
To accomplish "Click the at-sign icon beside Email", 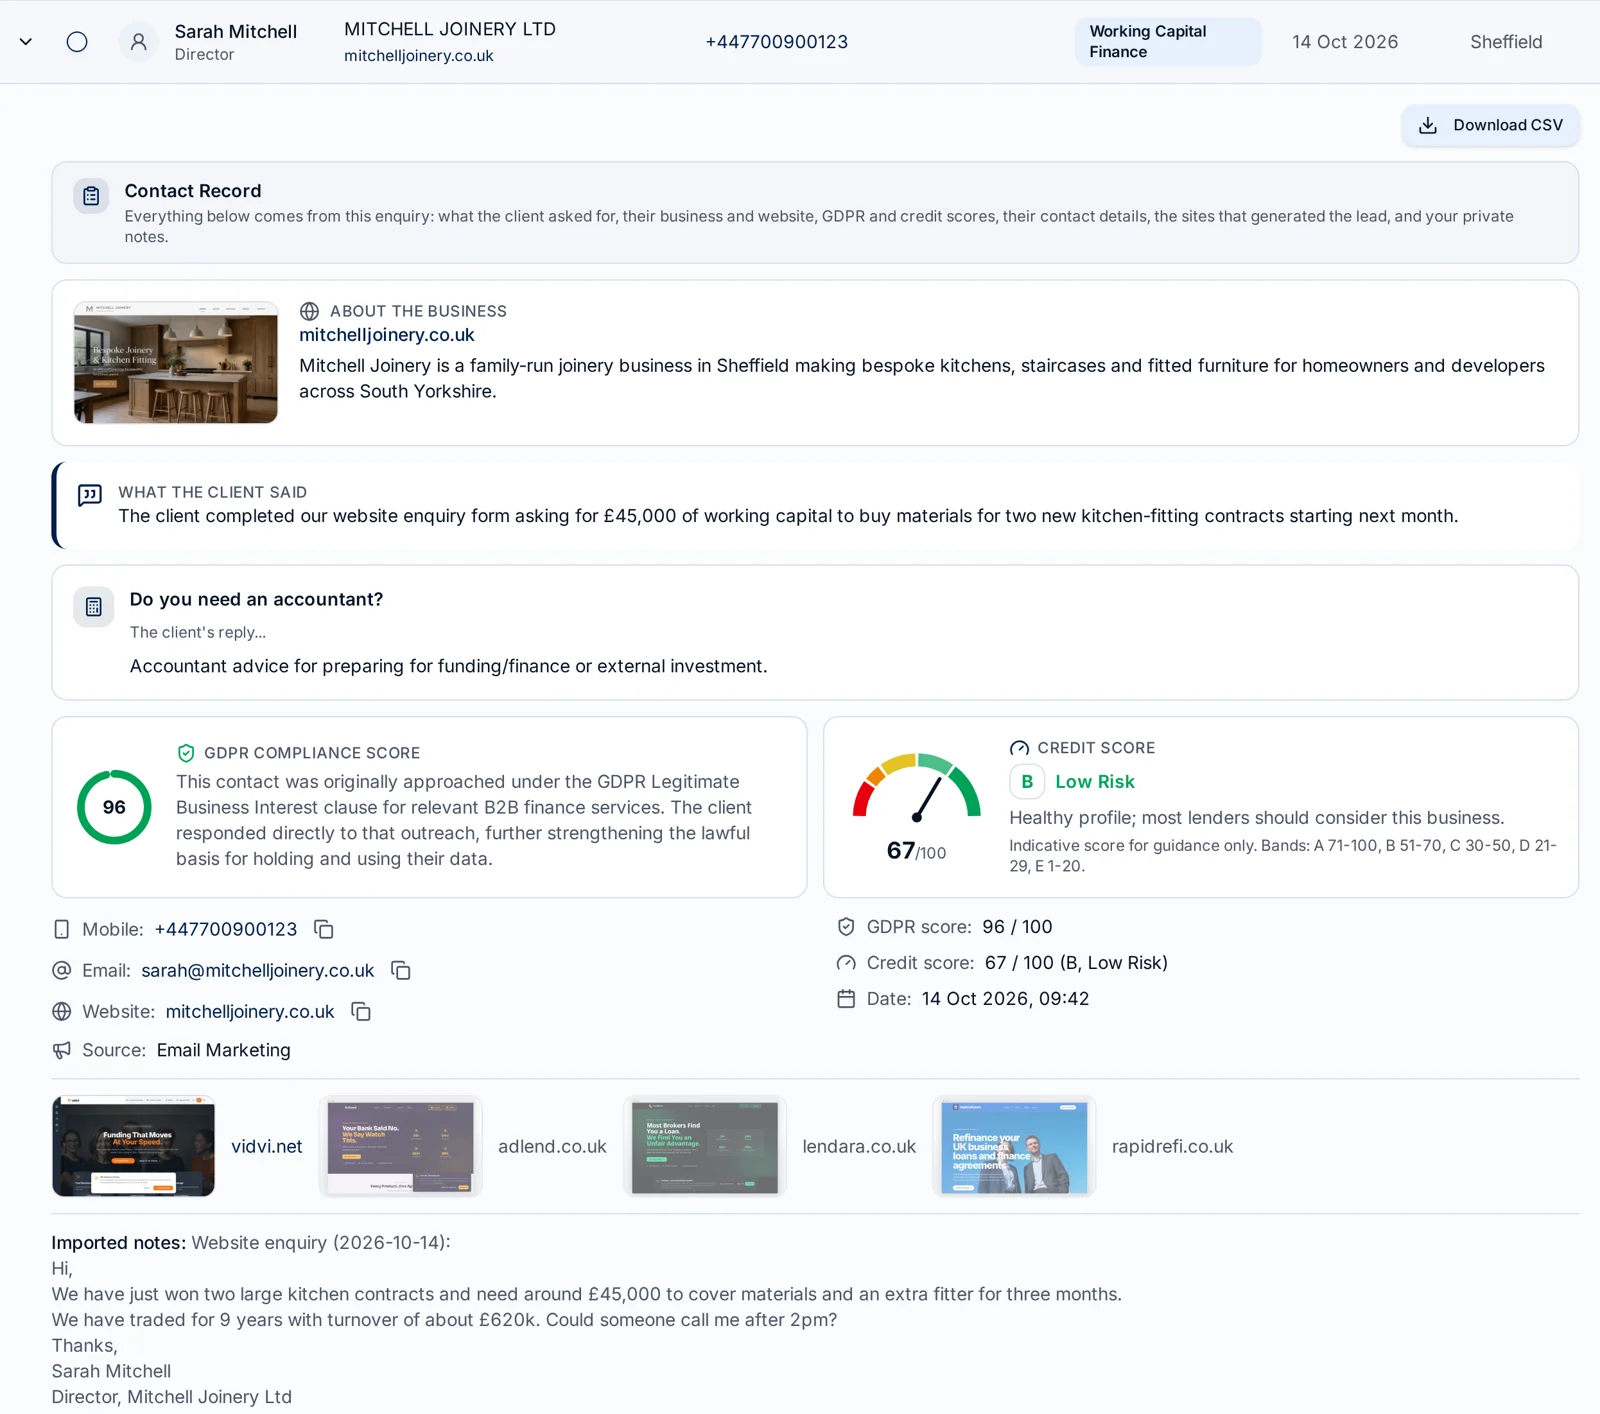I will point(62,970).
